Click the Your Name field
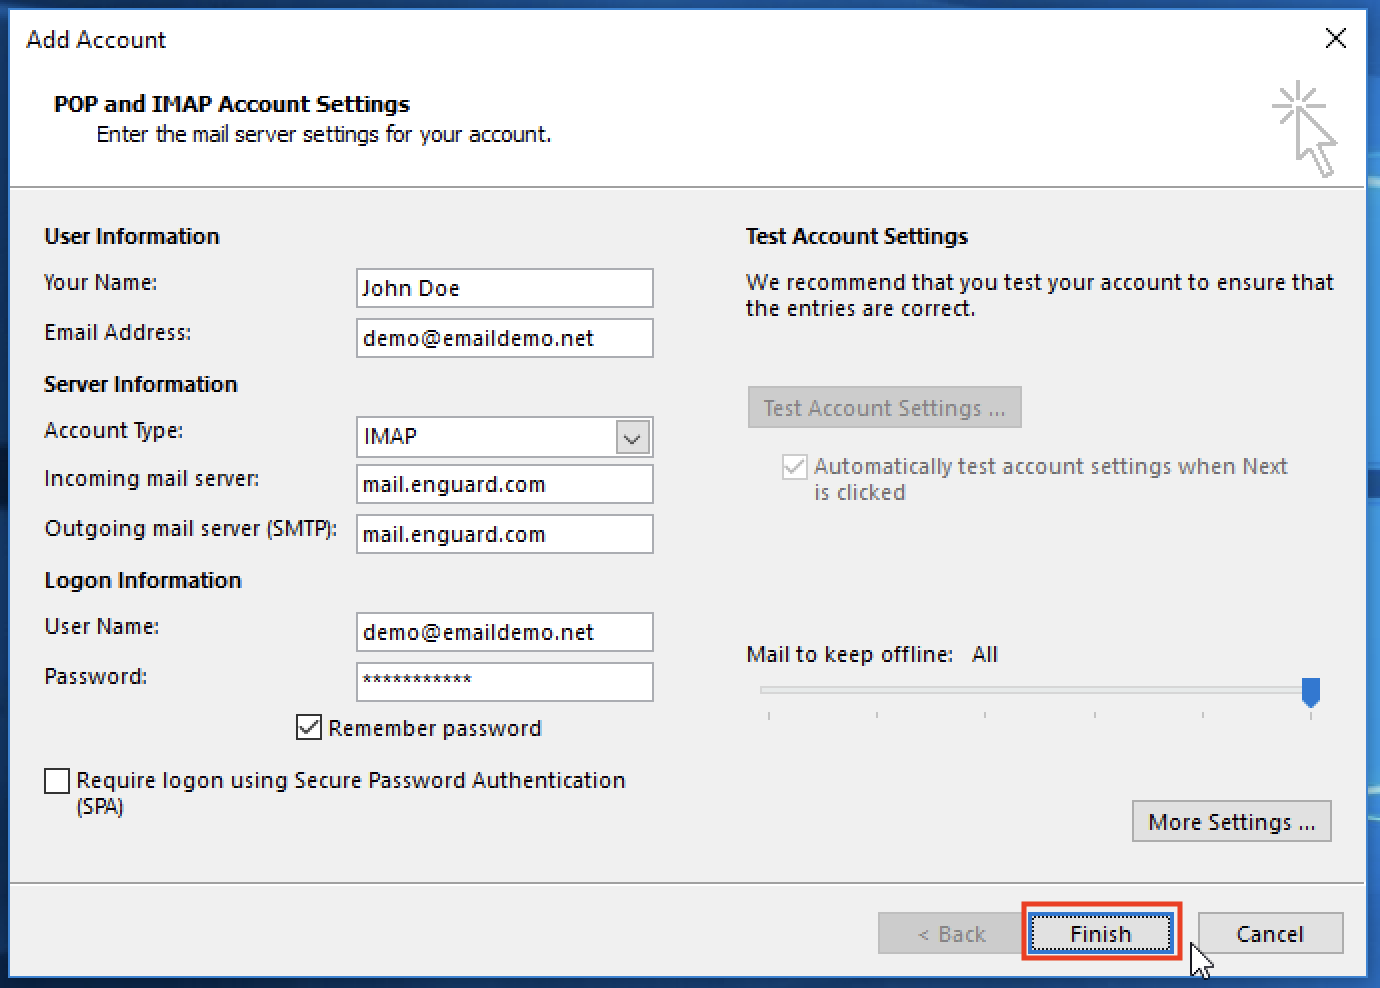 pyautogui.click(x=505, y=288)
